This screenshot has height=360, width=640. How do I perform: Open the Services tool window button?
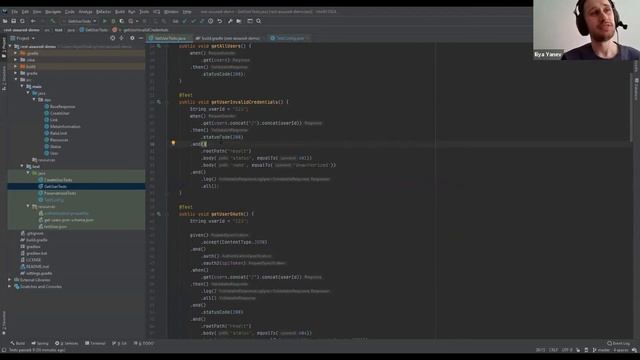(x=67, y=343)
